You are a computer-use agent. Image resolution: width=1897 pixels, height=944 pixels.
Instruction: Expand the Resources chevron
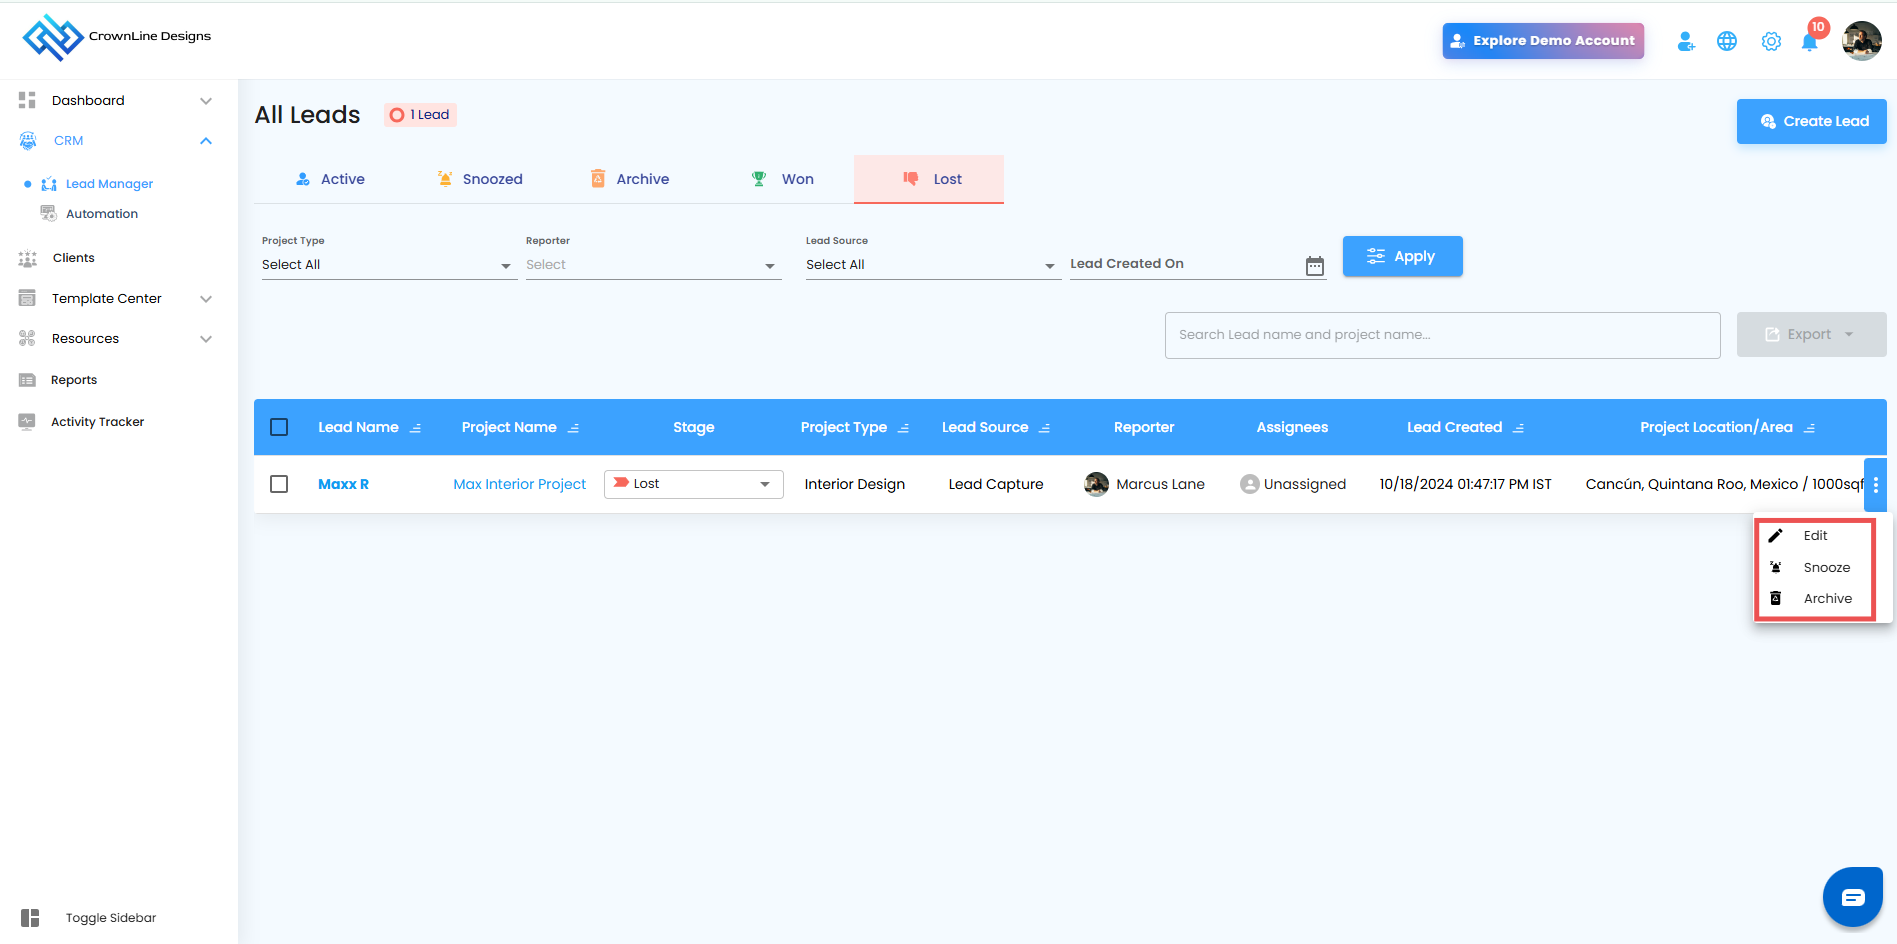pyautogui.click(x=206, y=339)
